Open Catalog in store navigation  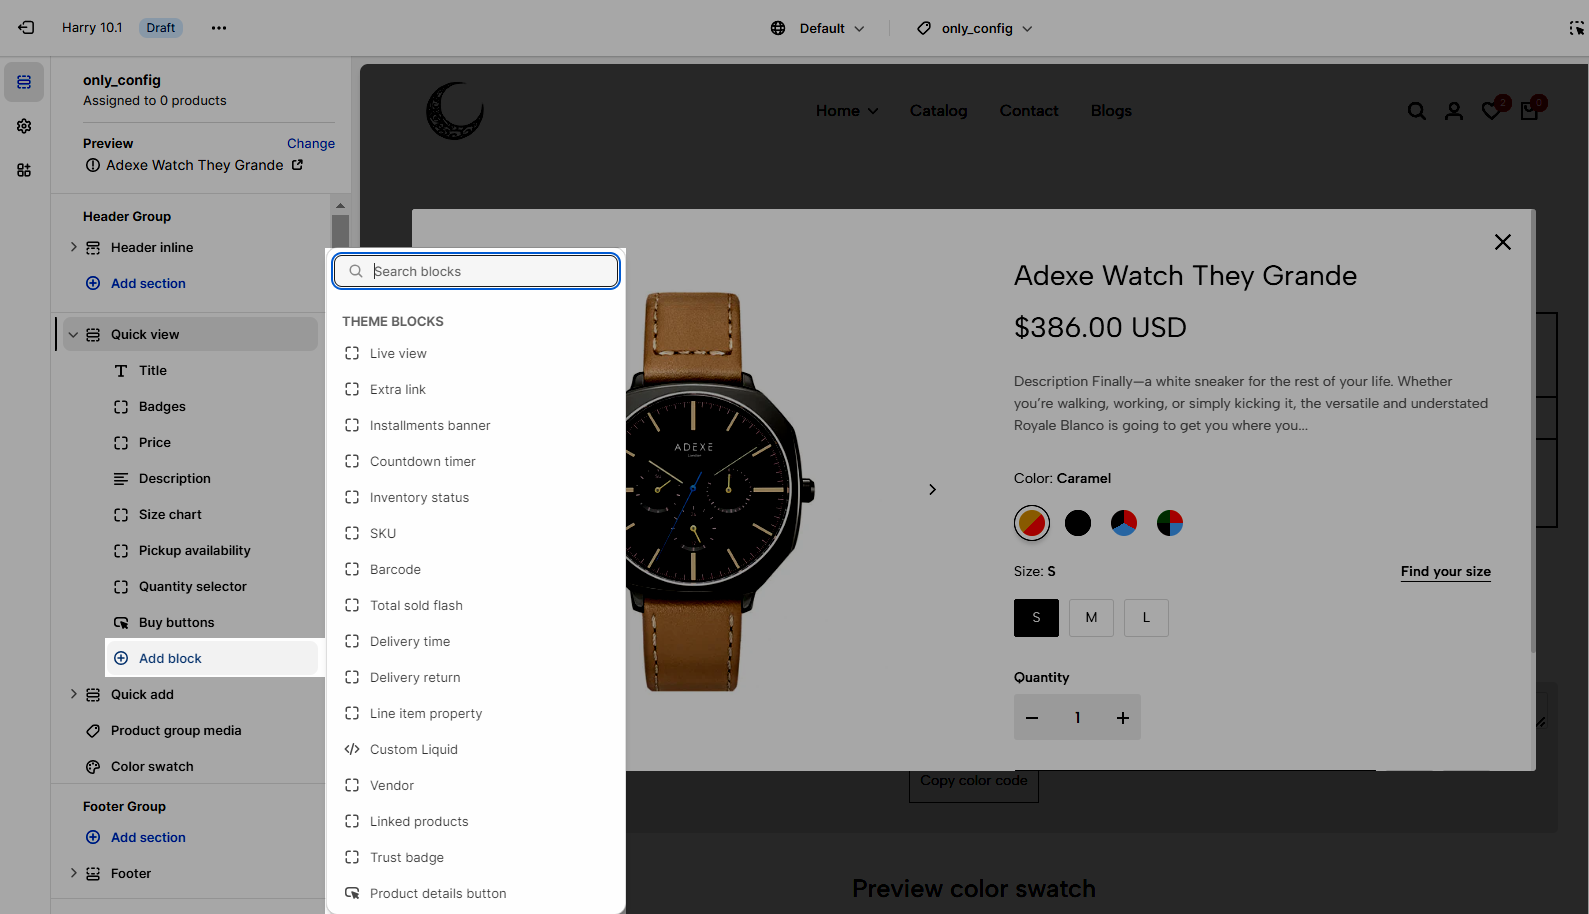pyautogui.click(x=938, y=111)
